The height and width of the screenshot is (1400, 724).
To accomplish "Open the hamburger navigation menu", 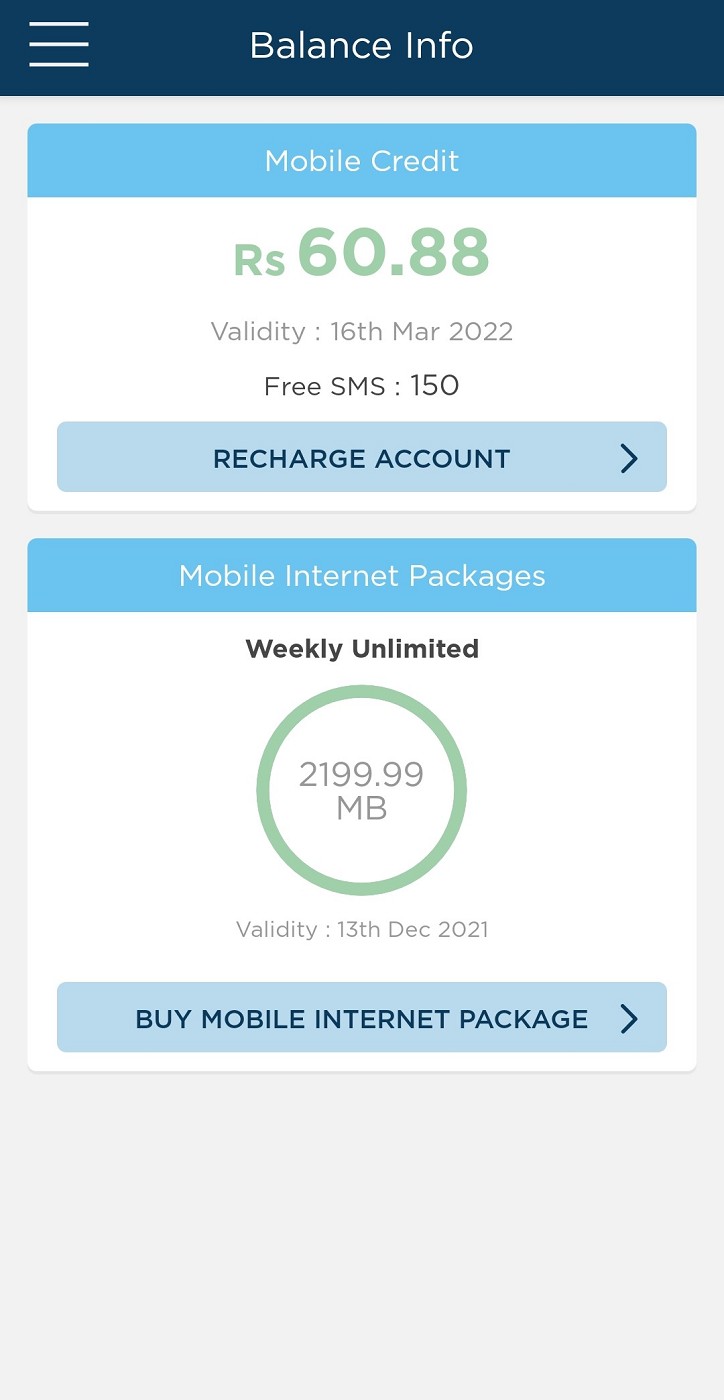I will coord(58,45).
